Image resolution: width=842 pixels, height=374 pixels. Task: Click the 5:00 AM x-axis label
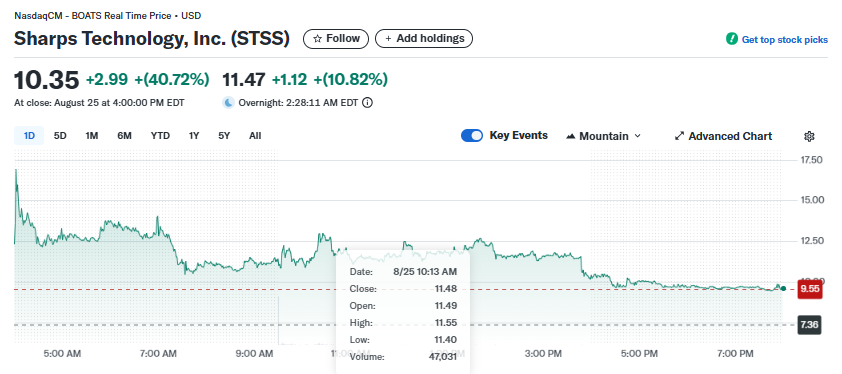pos(63,354)
